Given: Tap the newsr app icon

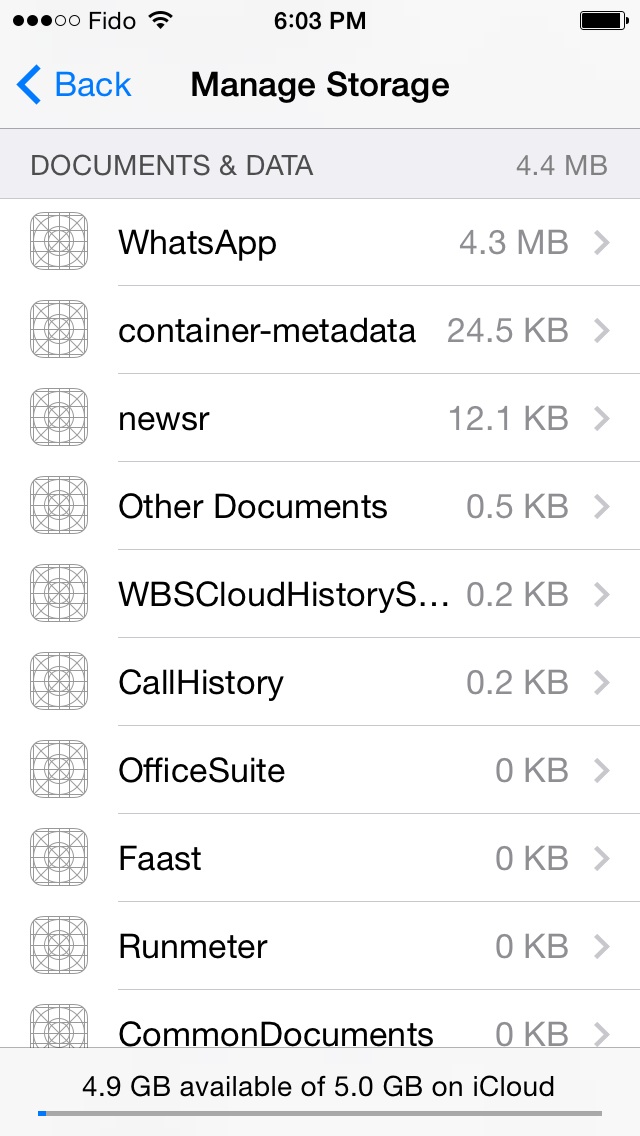Looking at the screenshot, I should pyautogui.click(x=59, y=417).
